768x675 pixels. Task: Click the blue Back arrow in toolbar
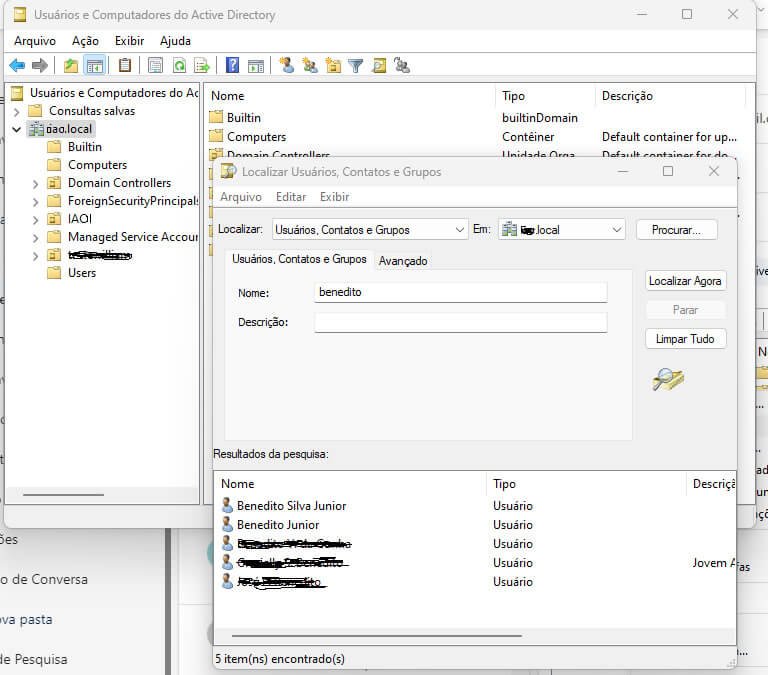point(17,65)
